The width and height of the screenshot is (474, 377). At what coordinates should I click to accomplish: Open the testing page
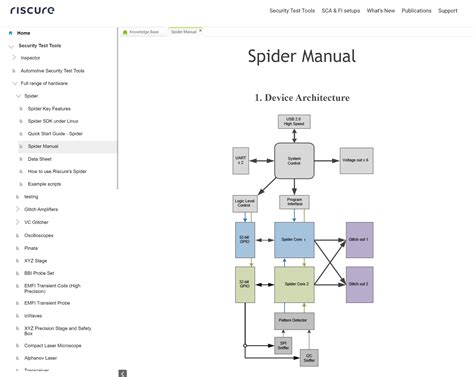[31, 197]
